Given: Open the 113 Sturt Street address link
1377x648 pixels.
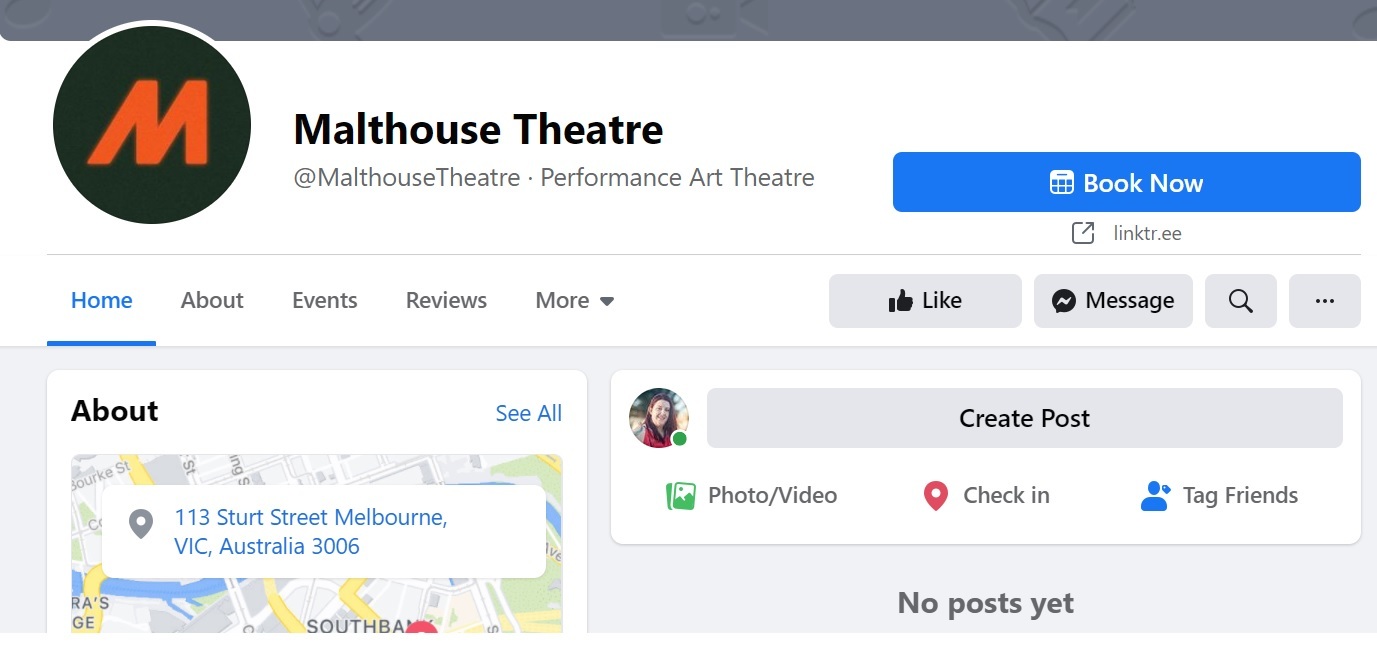Looking at the screenshot, I should 311,532.
